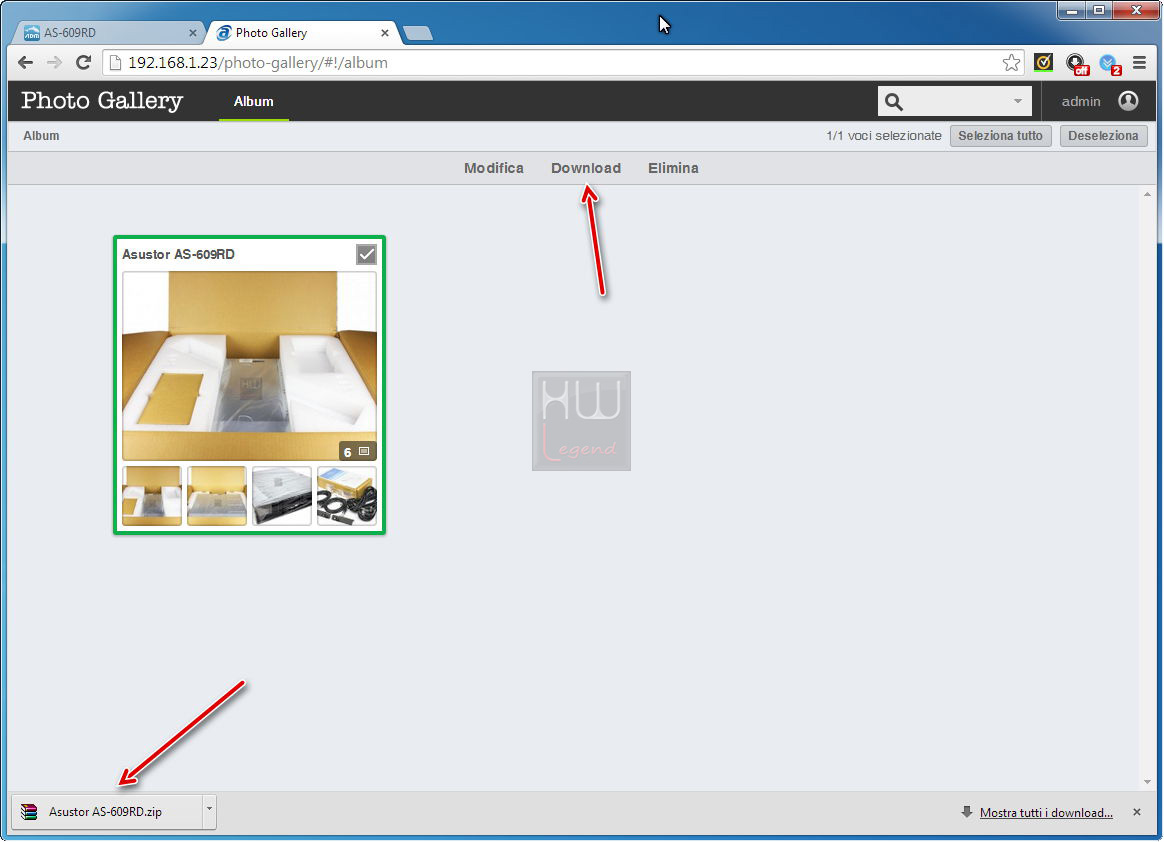Click the '1/1 voci selezionate' status text
Viewport: 1164px width, 842px height.
883,136
